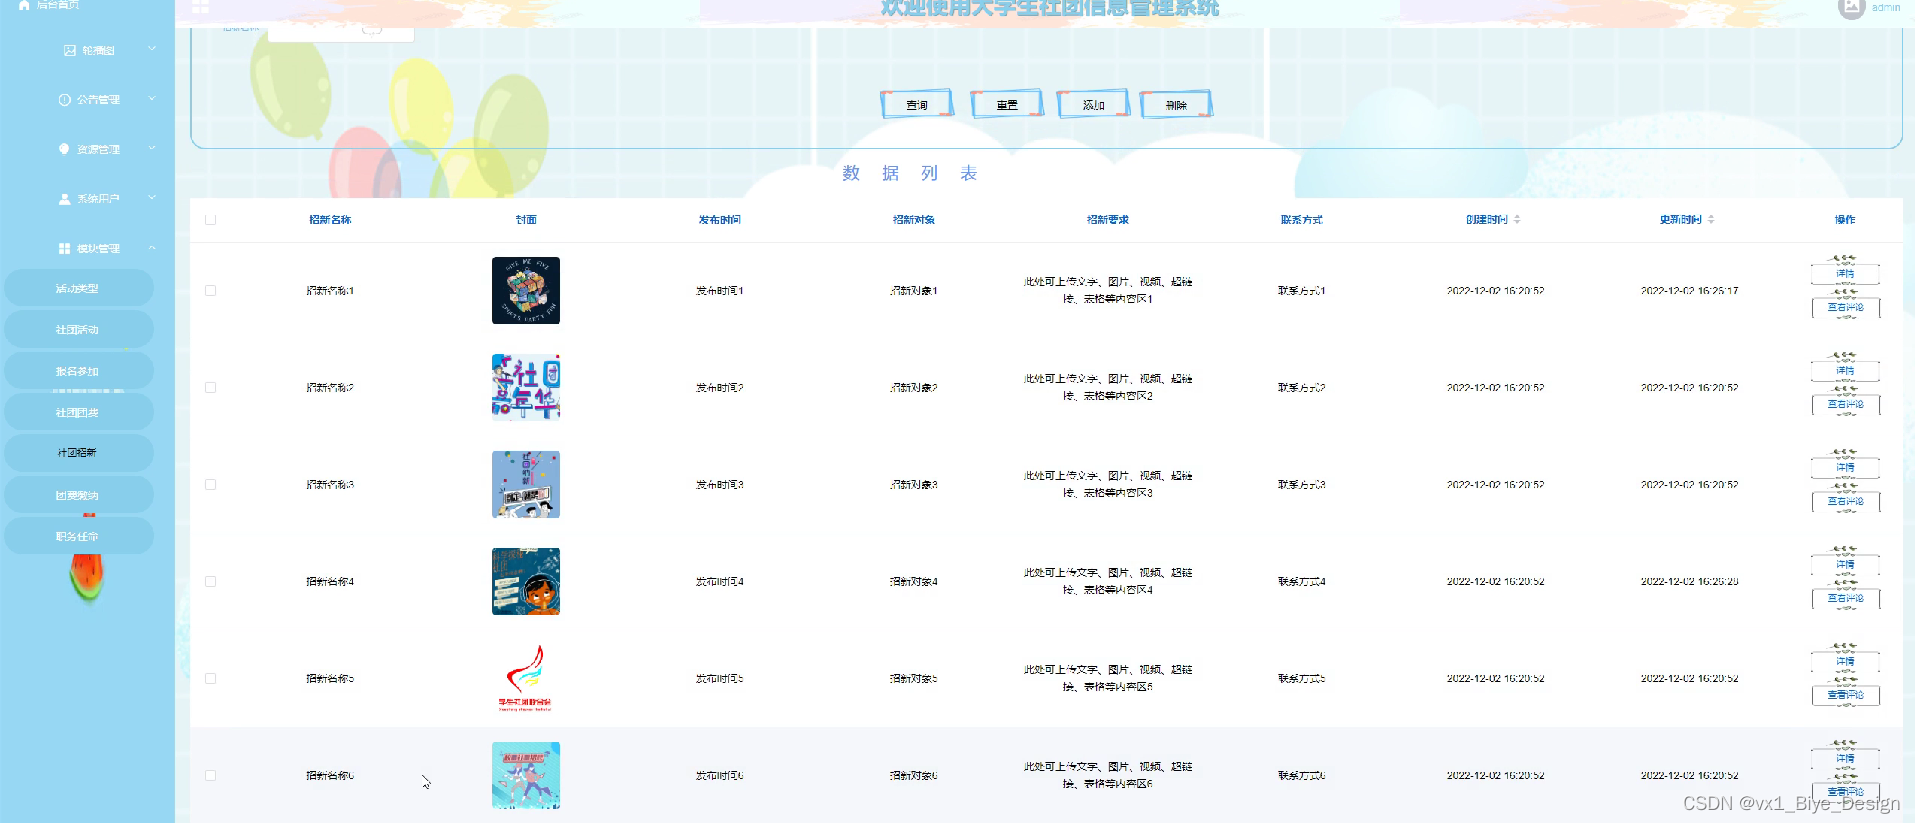The image size is (1915, 823).
Task: Expand the 轮播图 menu chevron
Action: 152,49
